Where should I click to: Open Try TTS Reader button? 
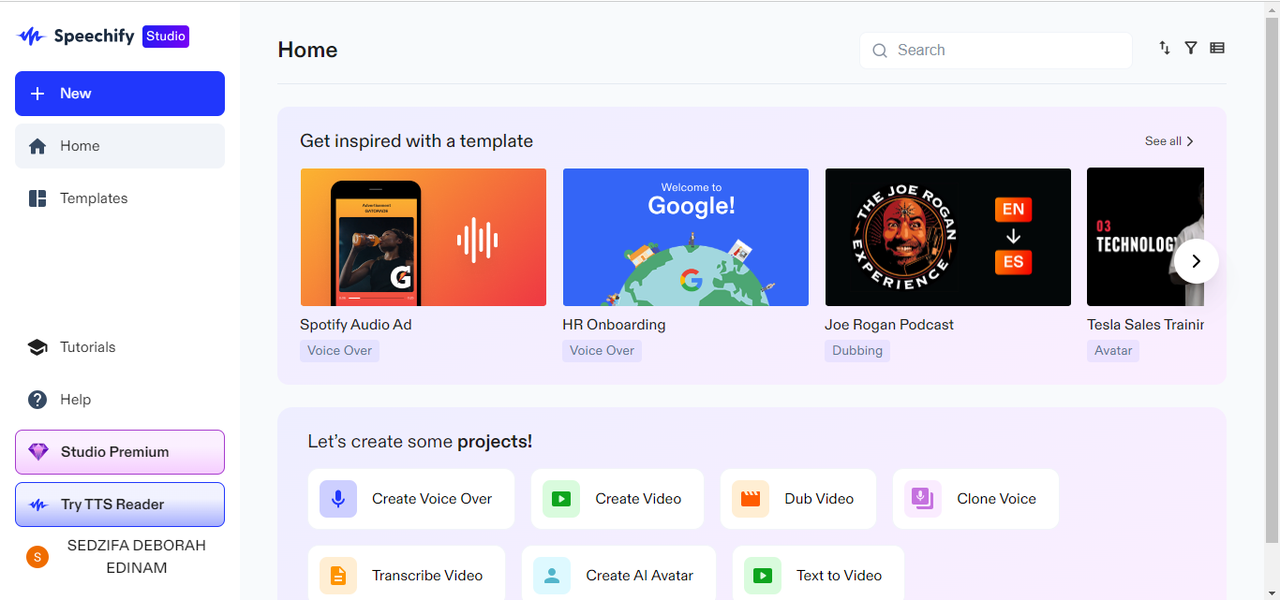120,504
